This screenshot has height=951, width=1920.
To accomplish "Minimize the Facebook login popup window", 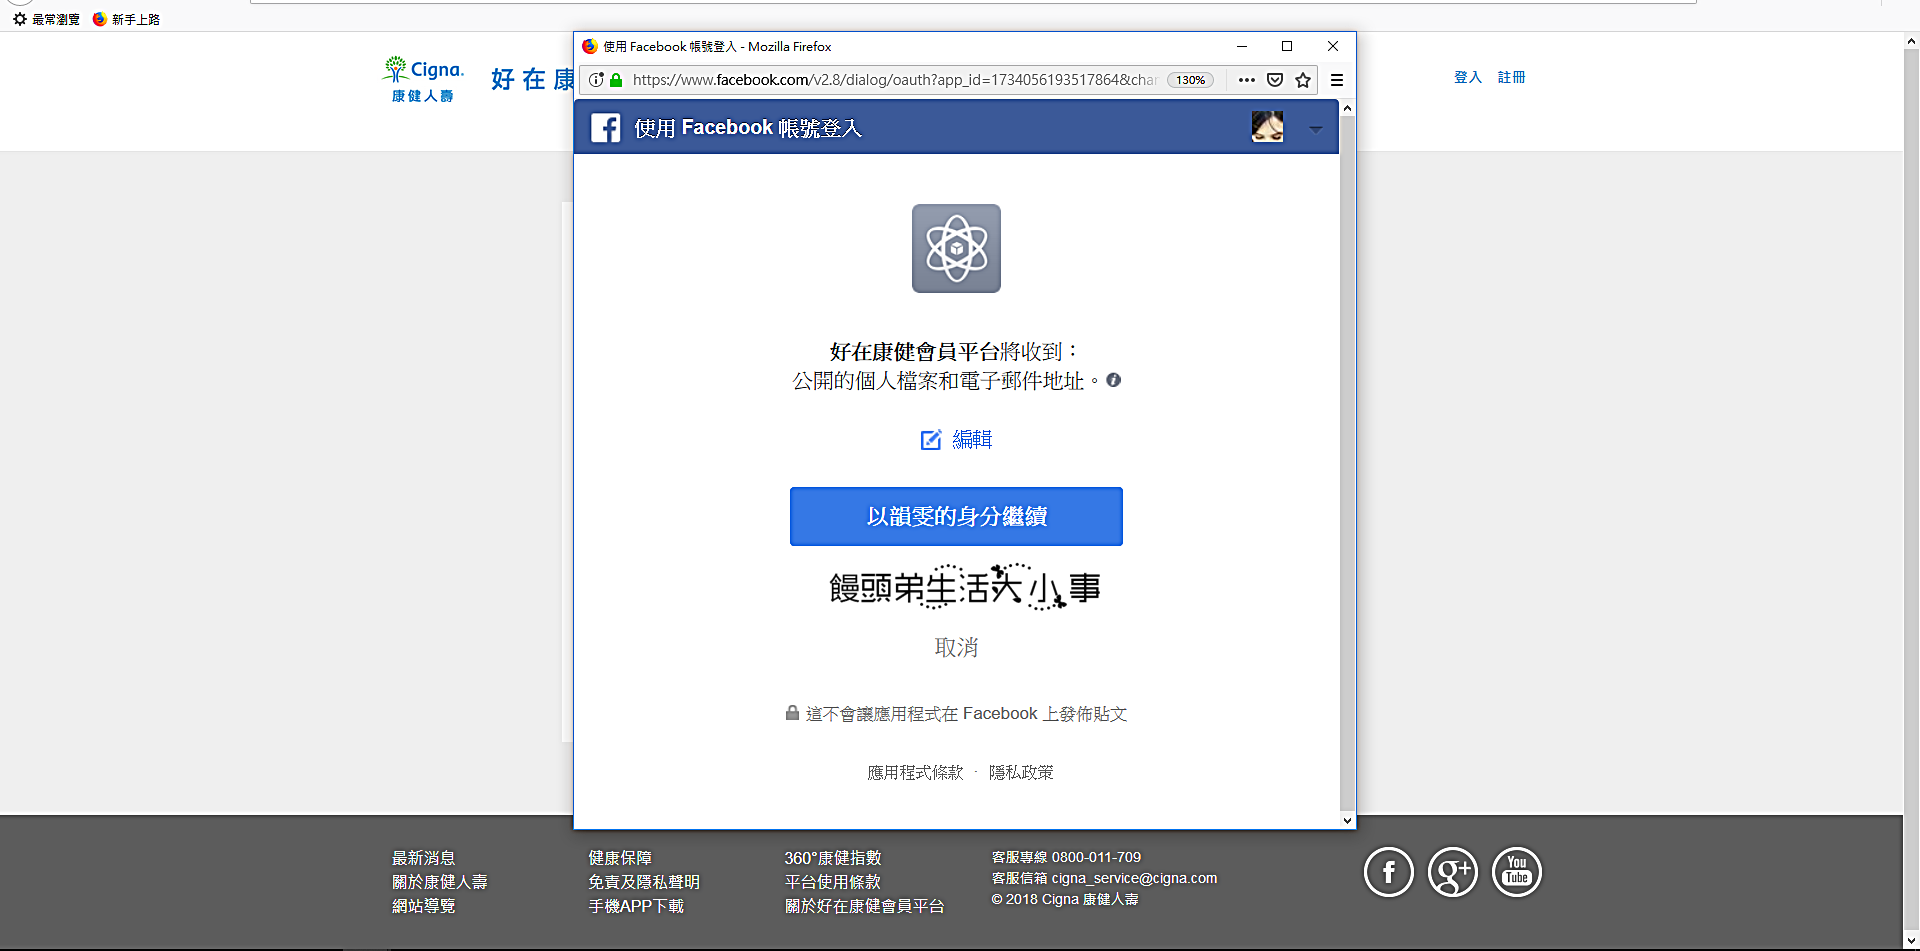I will point(1242,46).
